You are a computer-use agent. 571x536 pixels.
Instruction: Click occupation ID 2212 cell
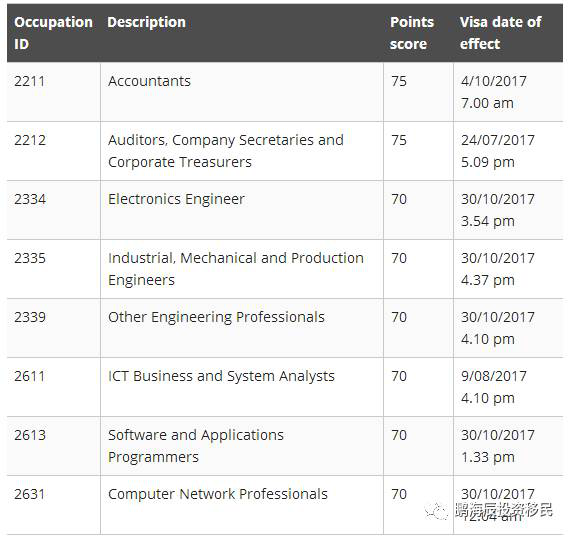coord(54,151)
